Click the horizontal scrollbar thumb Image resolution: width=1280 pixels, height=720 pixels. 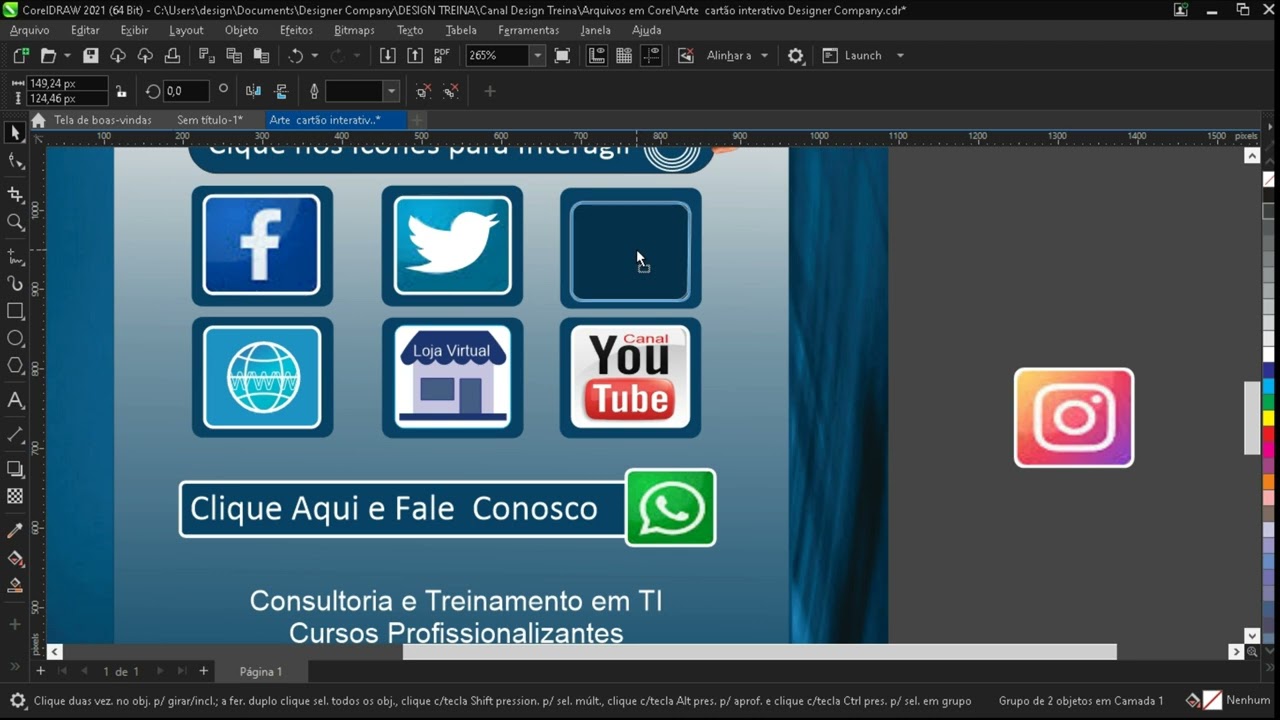(x=760, y=652)
